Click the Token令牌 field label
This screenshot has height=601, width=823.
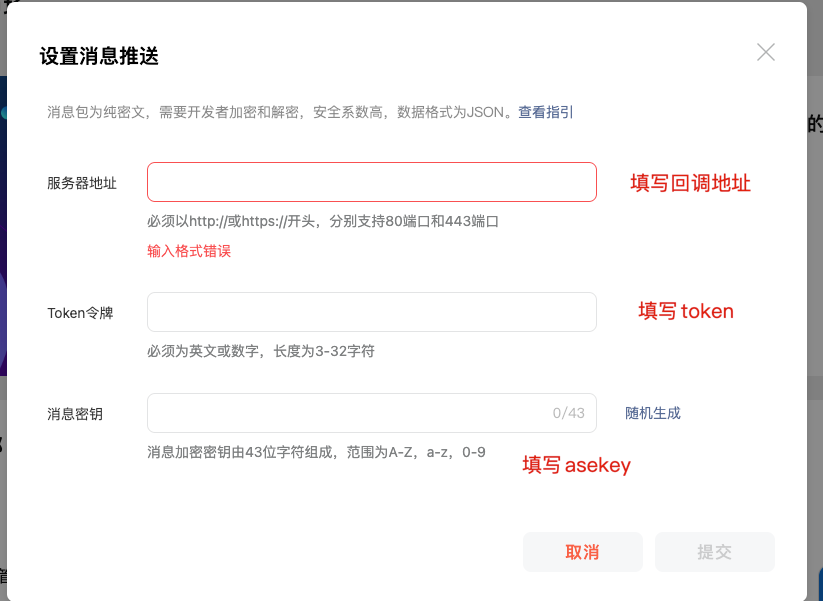coord(80,313)
